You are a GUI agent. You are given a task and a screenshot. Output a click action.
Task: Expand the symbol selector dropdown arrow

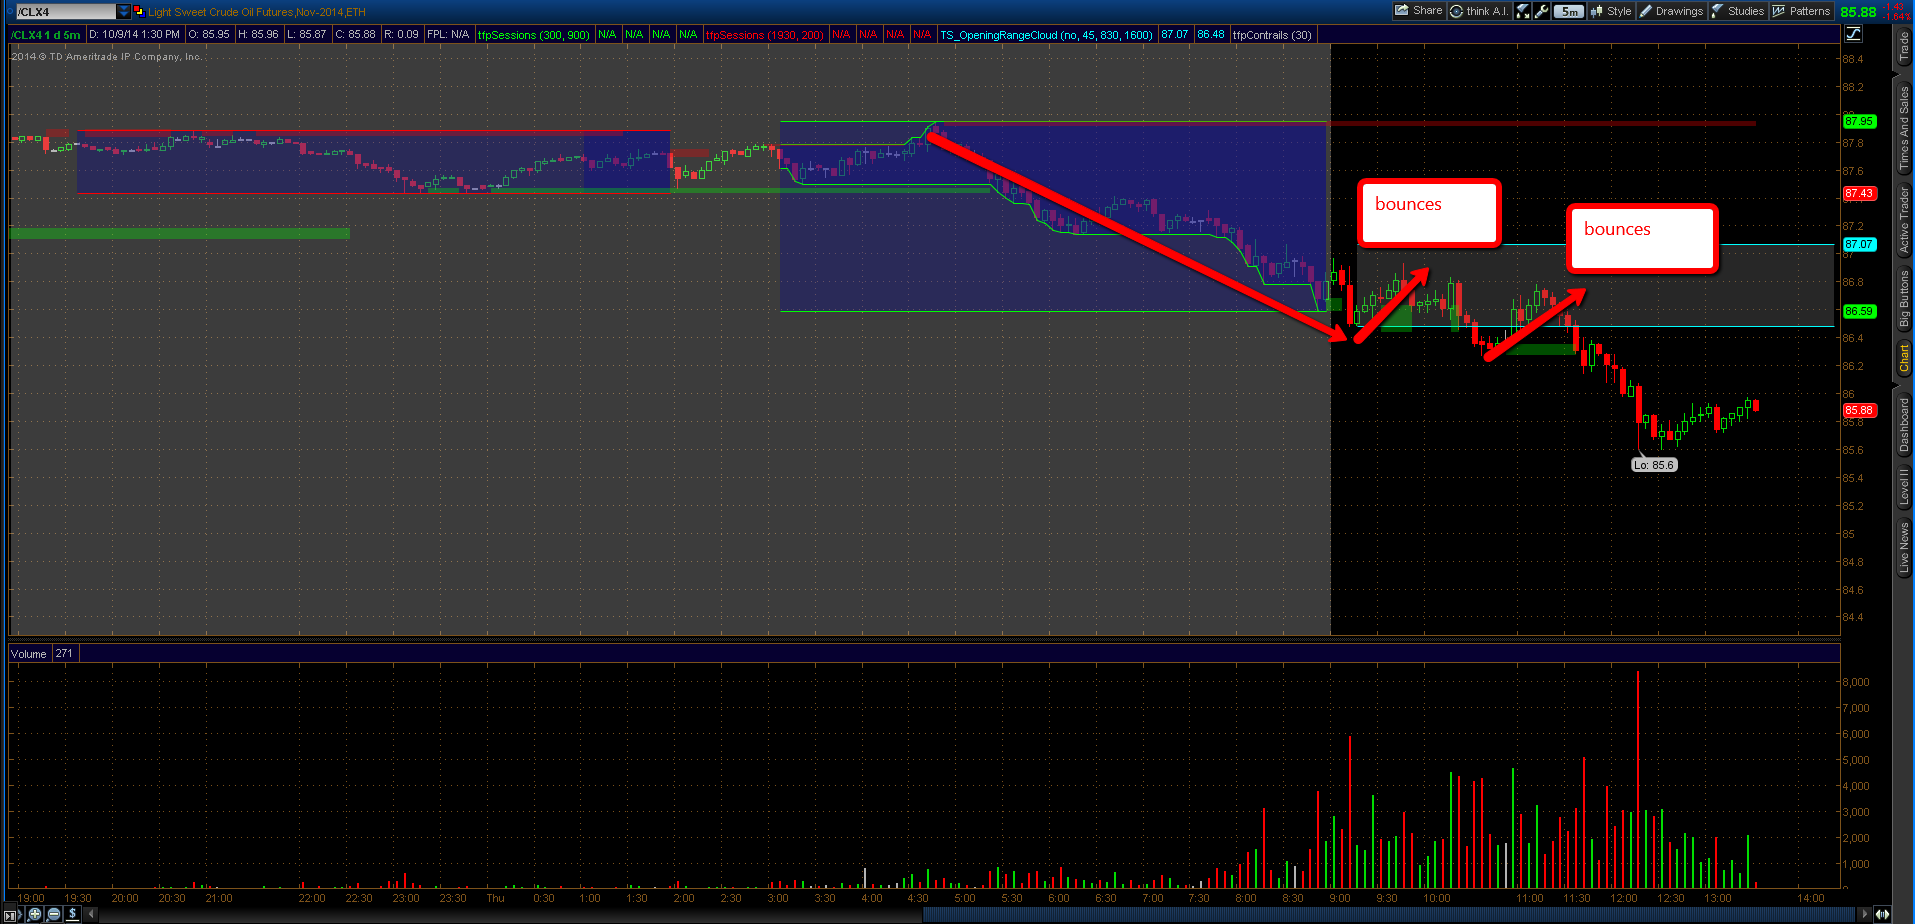point(124,12)
